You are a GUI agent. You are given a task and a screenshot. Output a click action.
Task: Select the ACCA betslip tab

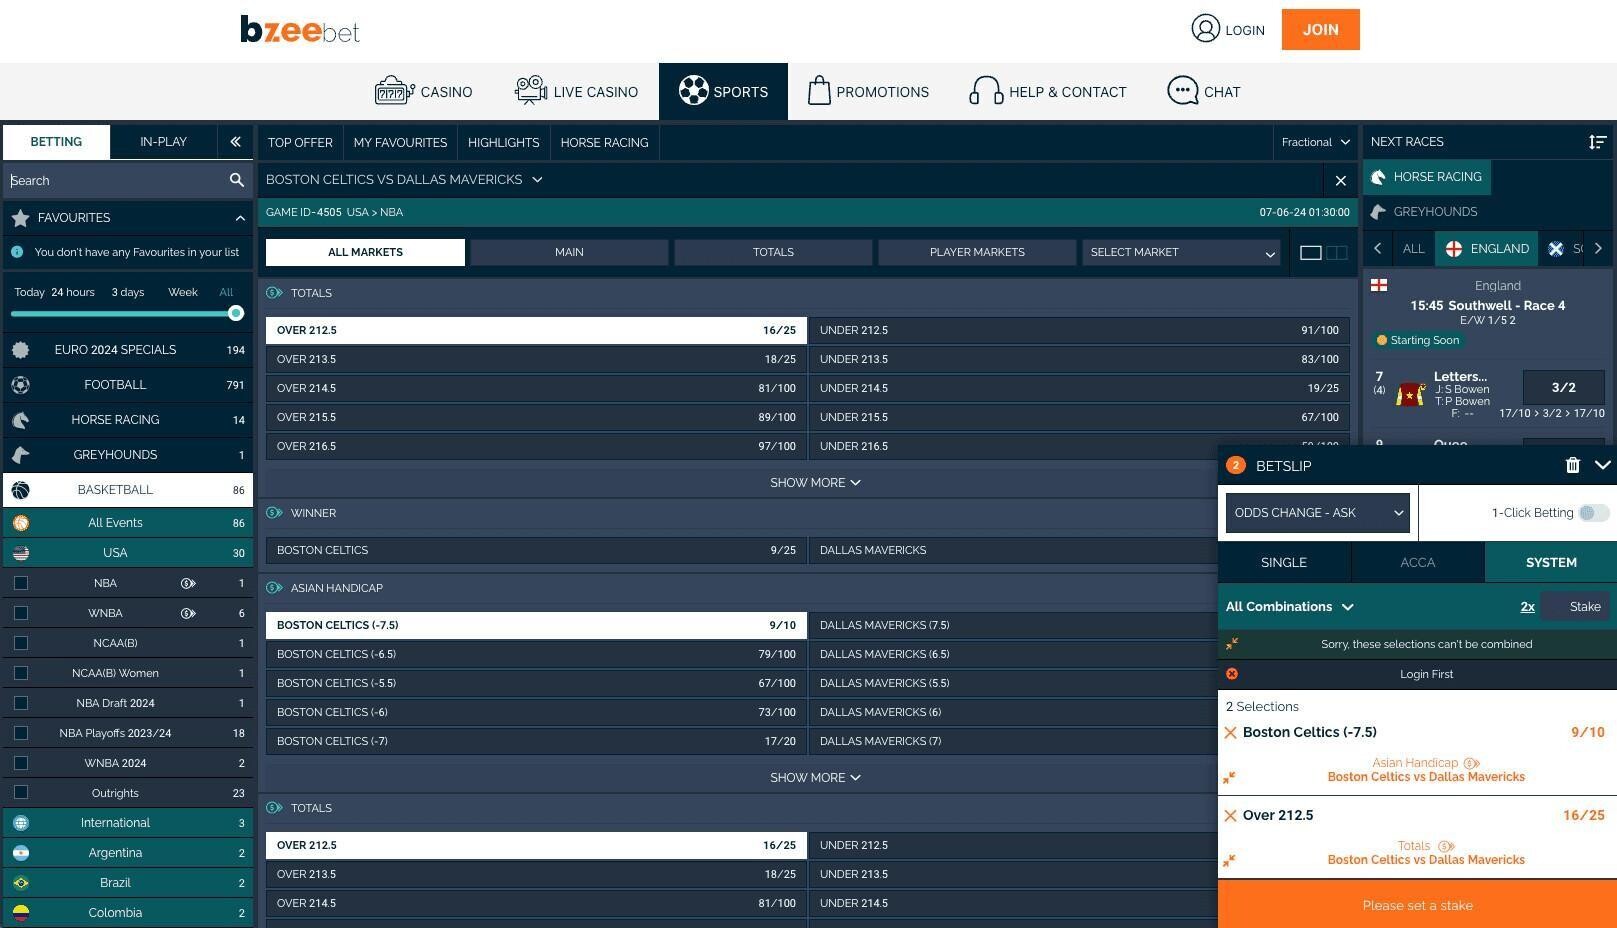1417,563
